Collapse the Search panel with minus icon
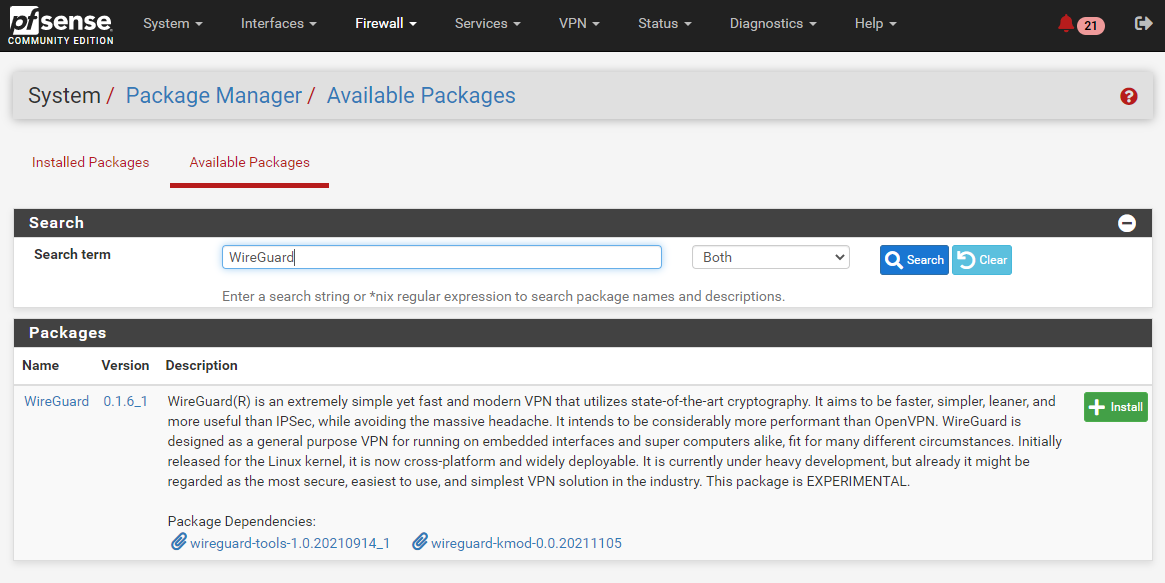This screenshot has height=583, width=1165. [1127, 223]
